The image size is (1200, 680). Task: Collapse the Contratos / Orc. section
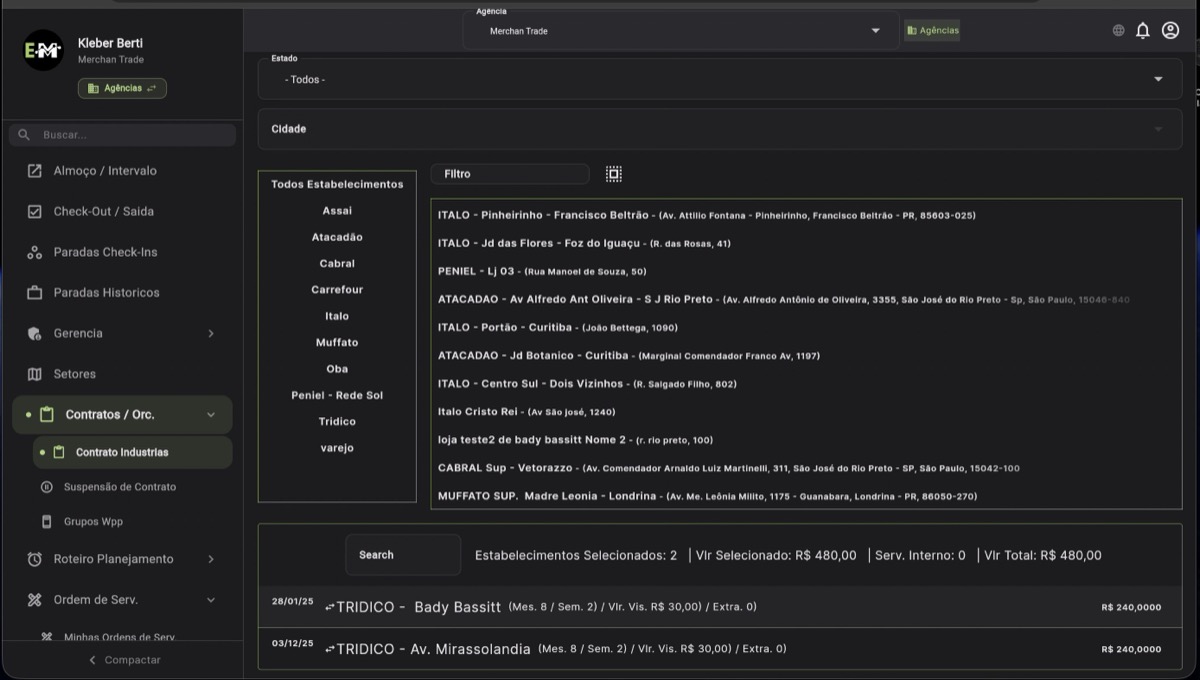(x=211, y=415)
